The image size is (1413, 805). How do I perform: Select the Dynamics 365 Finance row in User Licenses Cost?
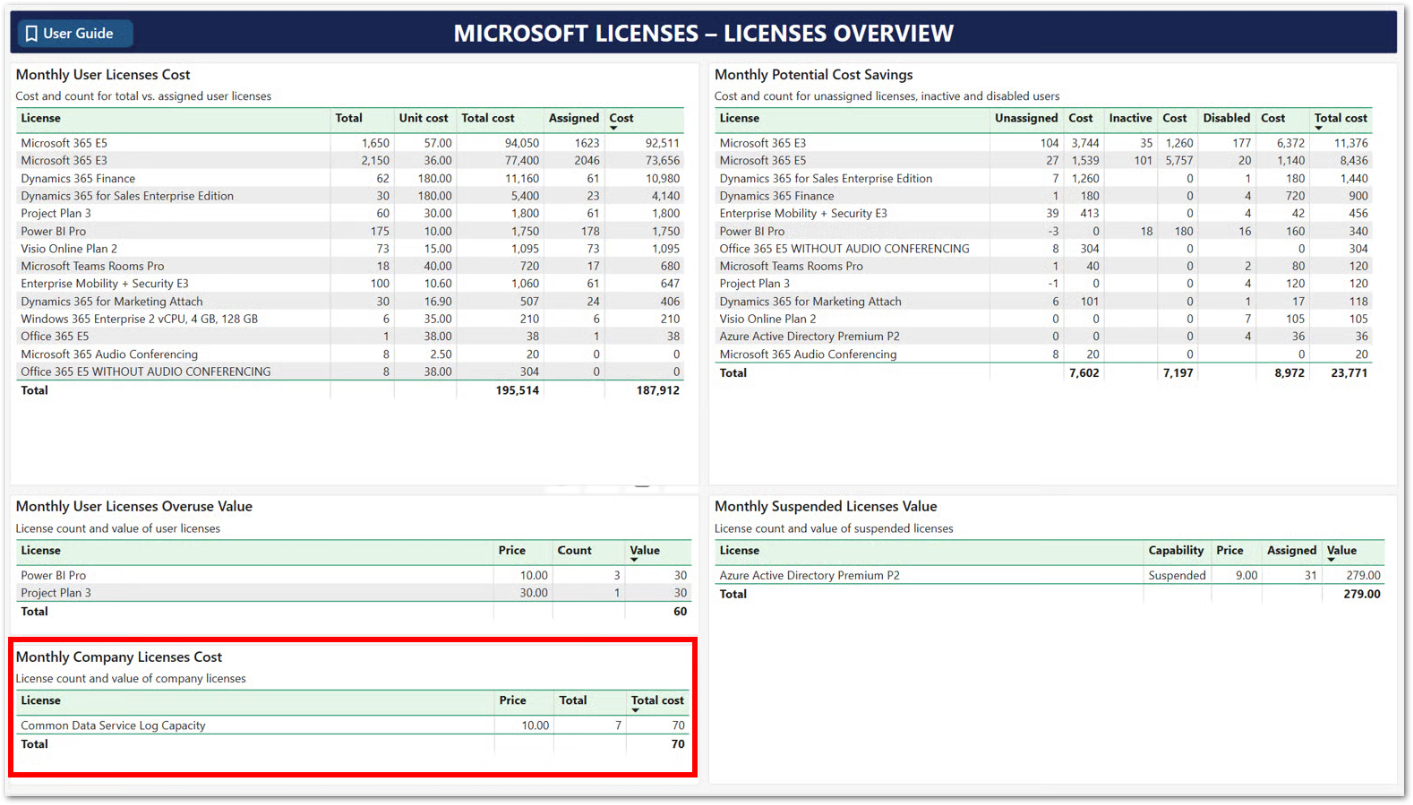(78, 178)
